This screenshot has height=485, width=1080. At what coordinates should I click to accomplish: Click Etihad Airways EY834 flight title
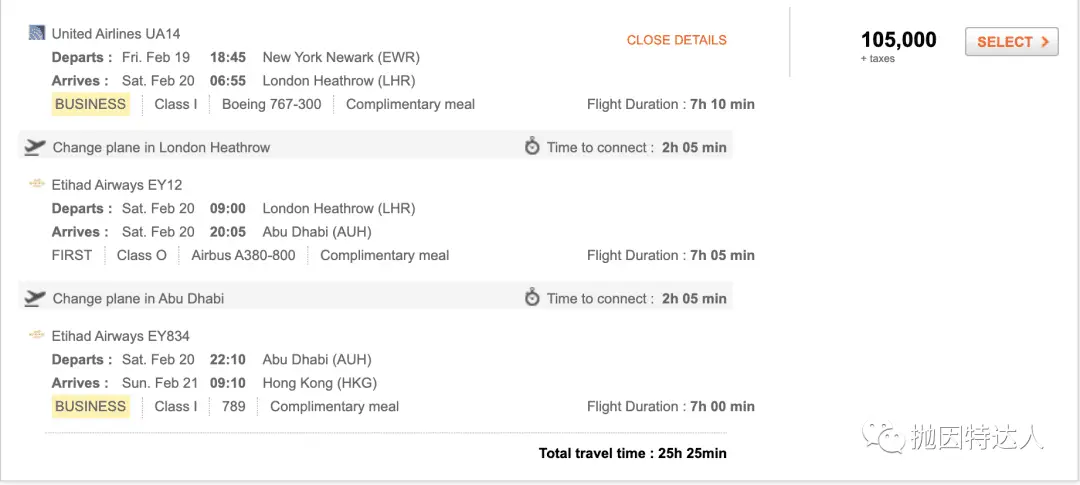[x=121, y=336]
